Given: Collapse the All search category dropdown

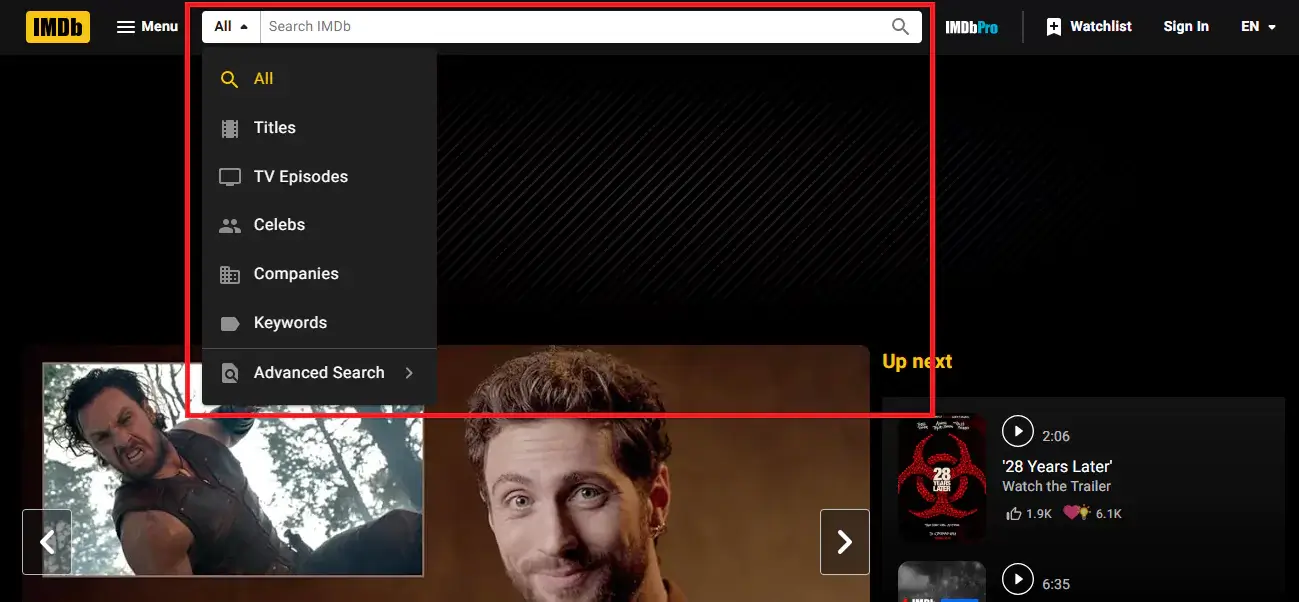Looking at the screenshot, I should [231, 27].
